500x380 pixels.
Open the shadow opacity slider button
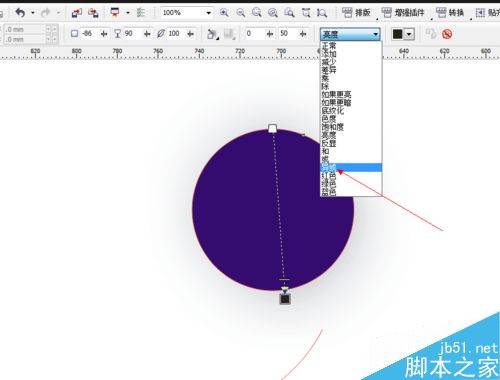(147, 34)
